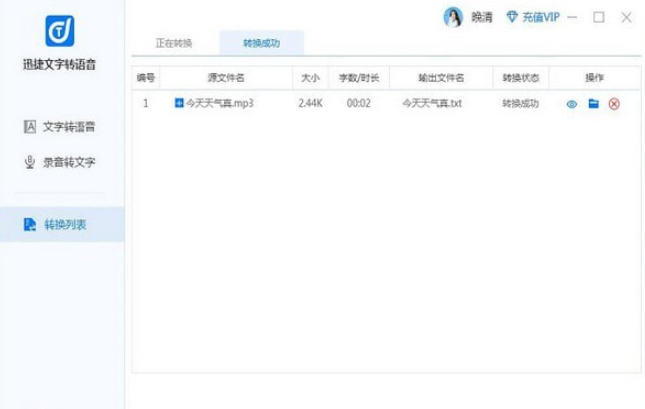Viewport: 645px width, 409px height.
Task: Click the 大小 column header
Action: click(x=310, y=78)
